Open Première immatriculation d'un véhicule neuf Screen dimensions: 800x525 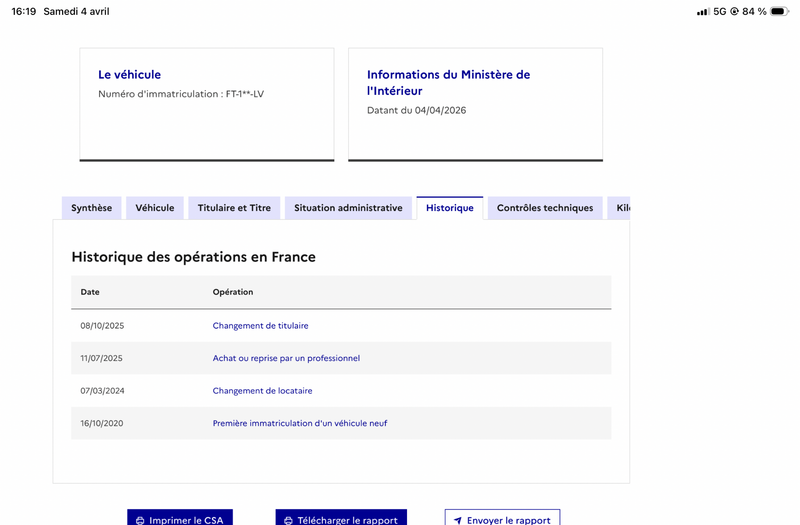pyautogui.click(x=300, y=423)
